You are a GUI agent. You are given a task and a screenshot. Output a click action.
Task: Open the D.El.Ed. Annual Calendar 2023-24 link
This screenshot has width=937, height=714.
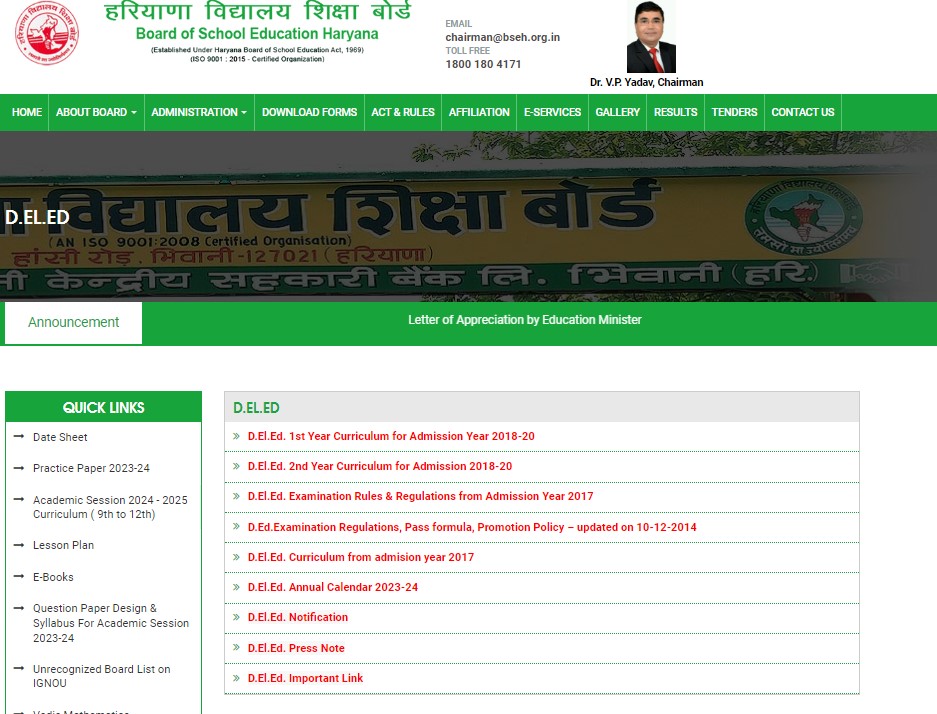pyautogui.click(x=333, y=587)
